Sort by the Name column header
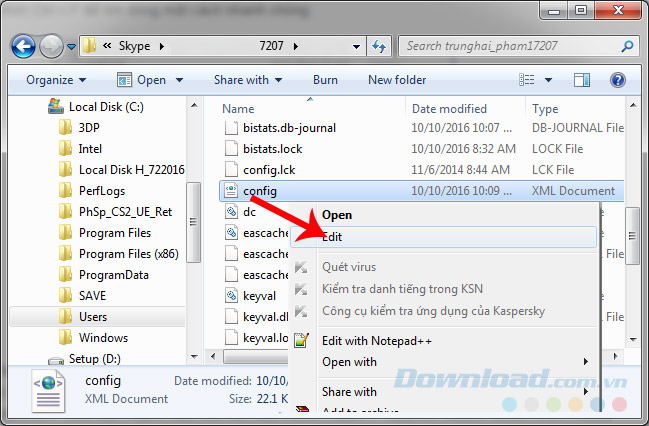649x426 pixels. click(x=238, y=109)
